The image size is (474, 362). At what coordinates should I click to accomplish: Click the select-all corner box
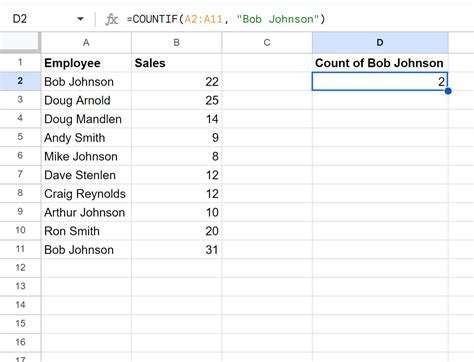tap(20, 43)
